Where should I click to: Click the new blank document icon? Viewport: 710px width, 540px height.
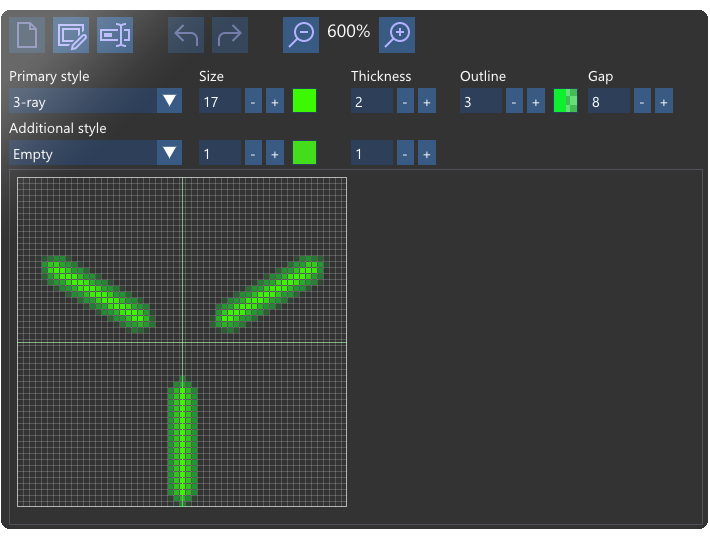[27, 35]
